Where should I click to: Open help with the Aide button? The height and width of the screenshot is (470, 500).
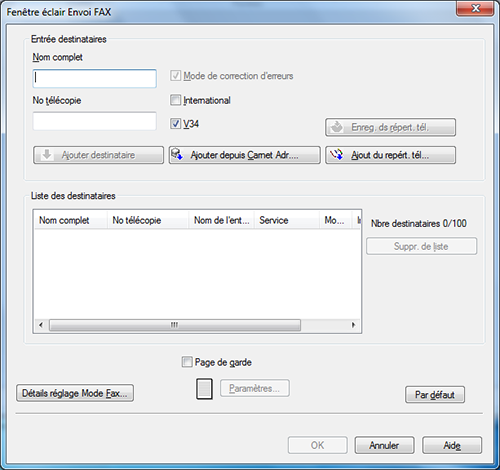click(x=452, y=445)
